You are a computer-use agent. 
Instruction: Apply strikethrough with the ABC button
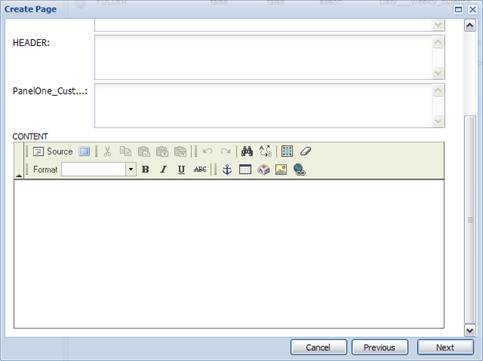click(x=200, y=169)
